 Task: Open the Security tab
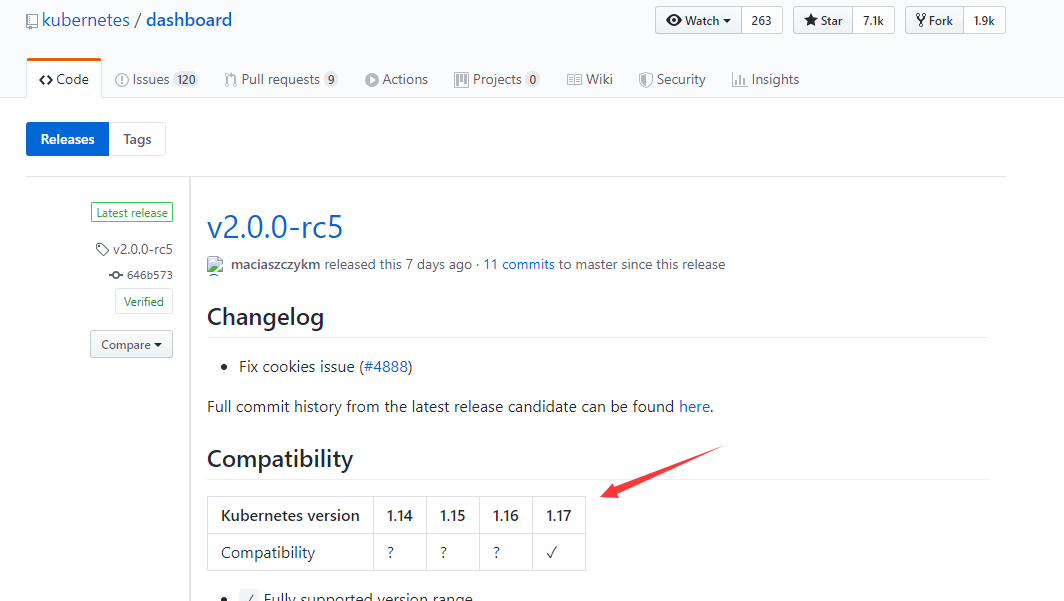tap(672, 79)
